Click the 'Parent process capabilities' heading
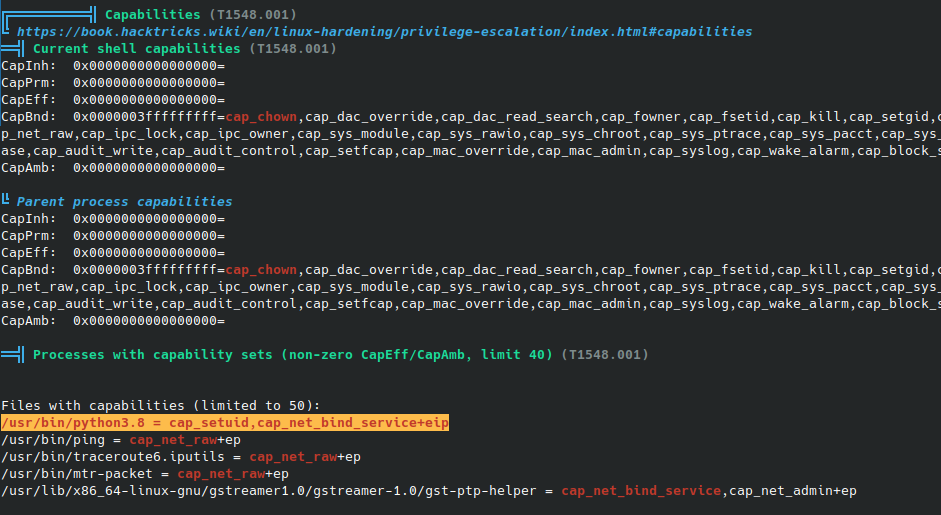Screen dimensions: 941x515 tap(124, 202)
